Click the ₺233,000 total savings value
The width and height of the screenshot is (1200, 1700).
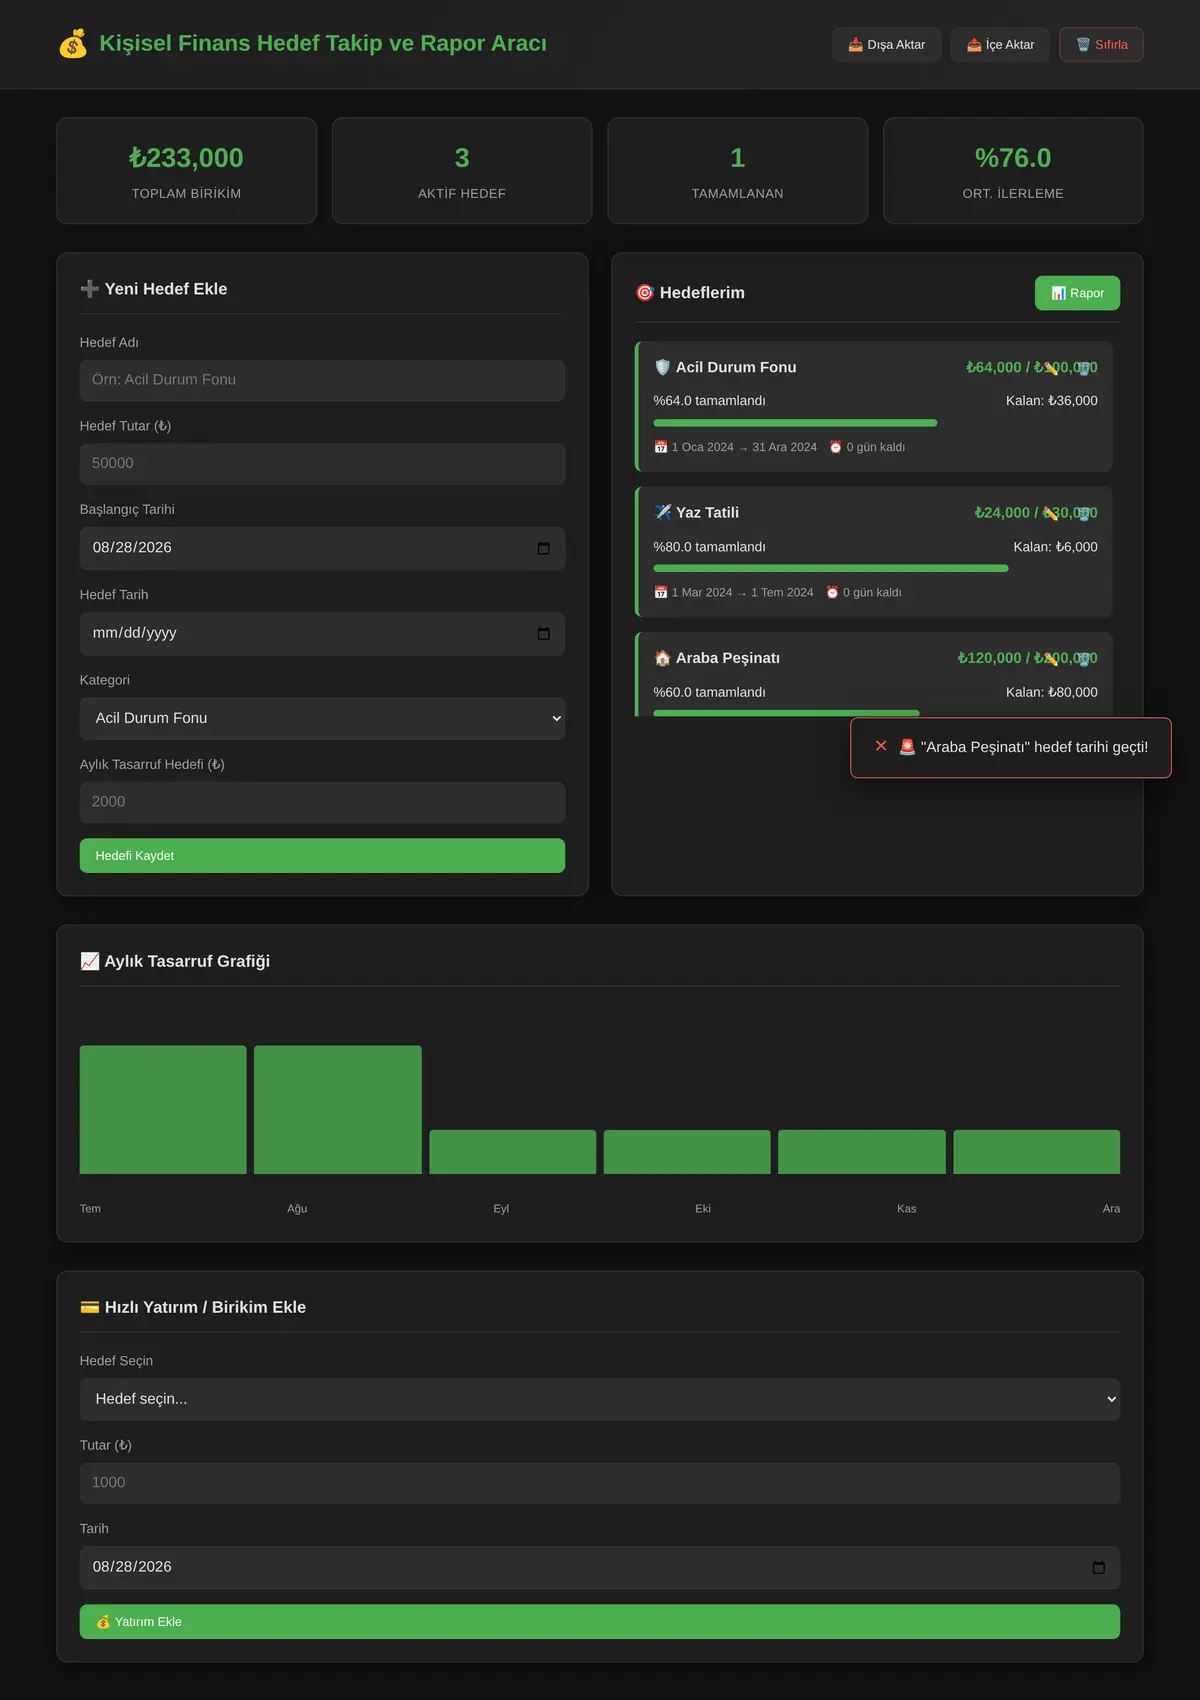coord(186,158)
